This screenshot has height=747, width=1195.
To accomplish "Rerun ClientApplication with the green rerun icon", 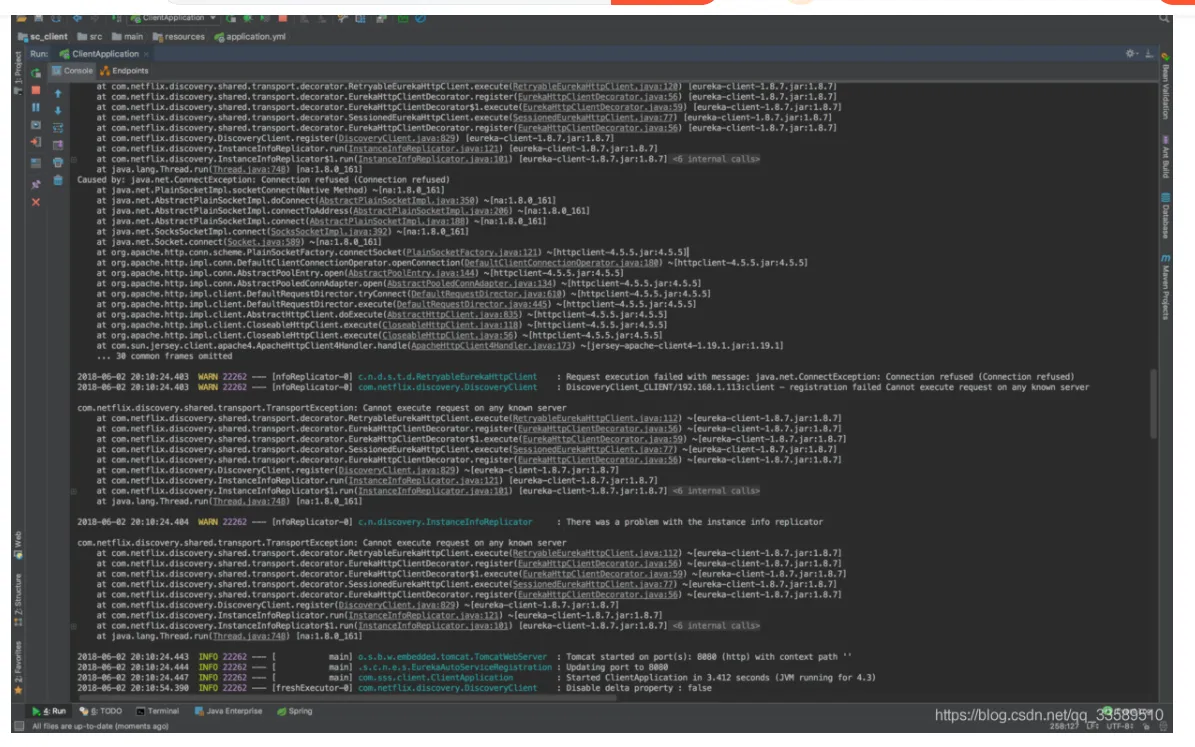I will point(36,73).
